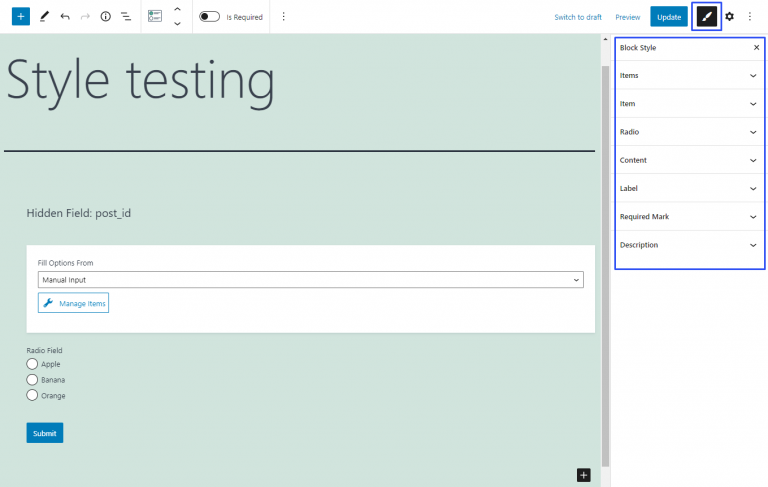Expand the Label style panel
Screen dimensions: 768x487
(688, 188)
